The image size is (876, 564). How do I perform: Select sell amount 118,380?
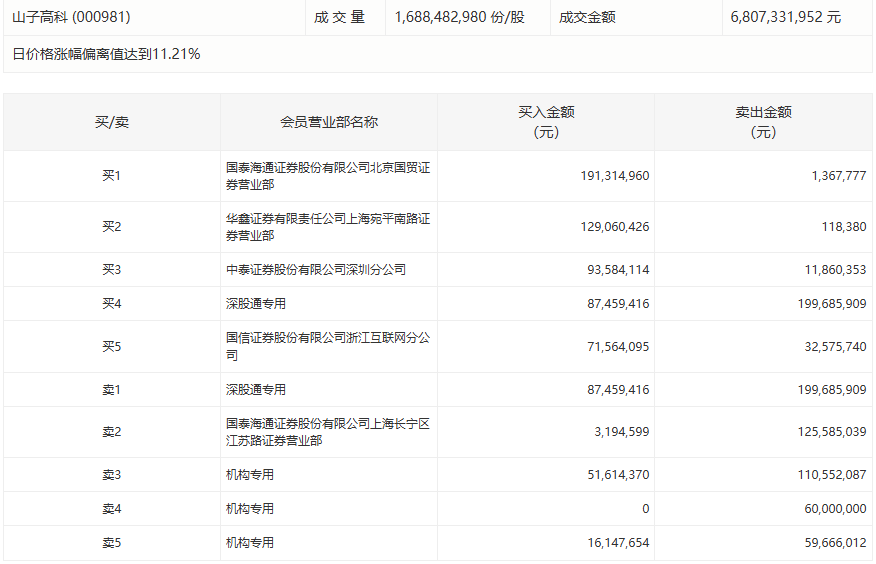click(844, 227)
